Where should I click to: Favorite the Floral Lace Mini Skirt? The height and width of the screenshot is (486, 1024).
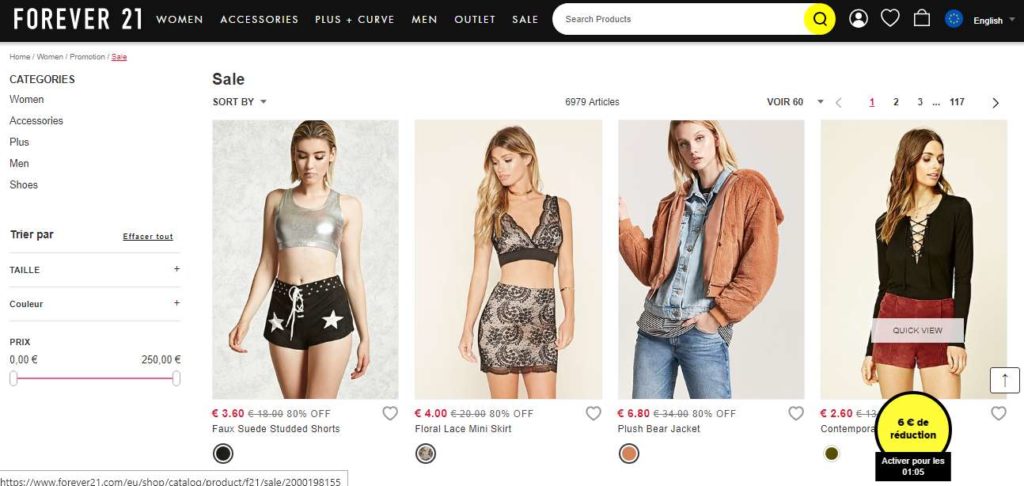coord(593,413)
